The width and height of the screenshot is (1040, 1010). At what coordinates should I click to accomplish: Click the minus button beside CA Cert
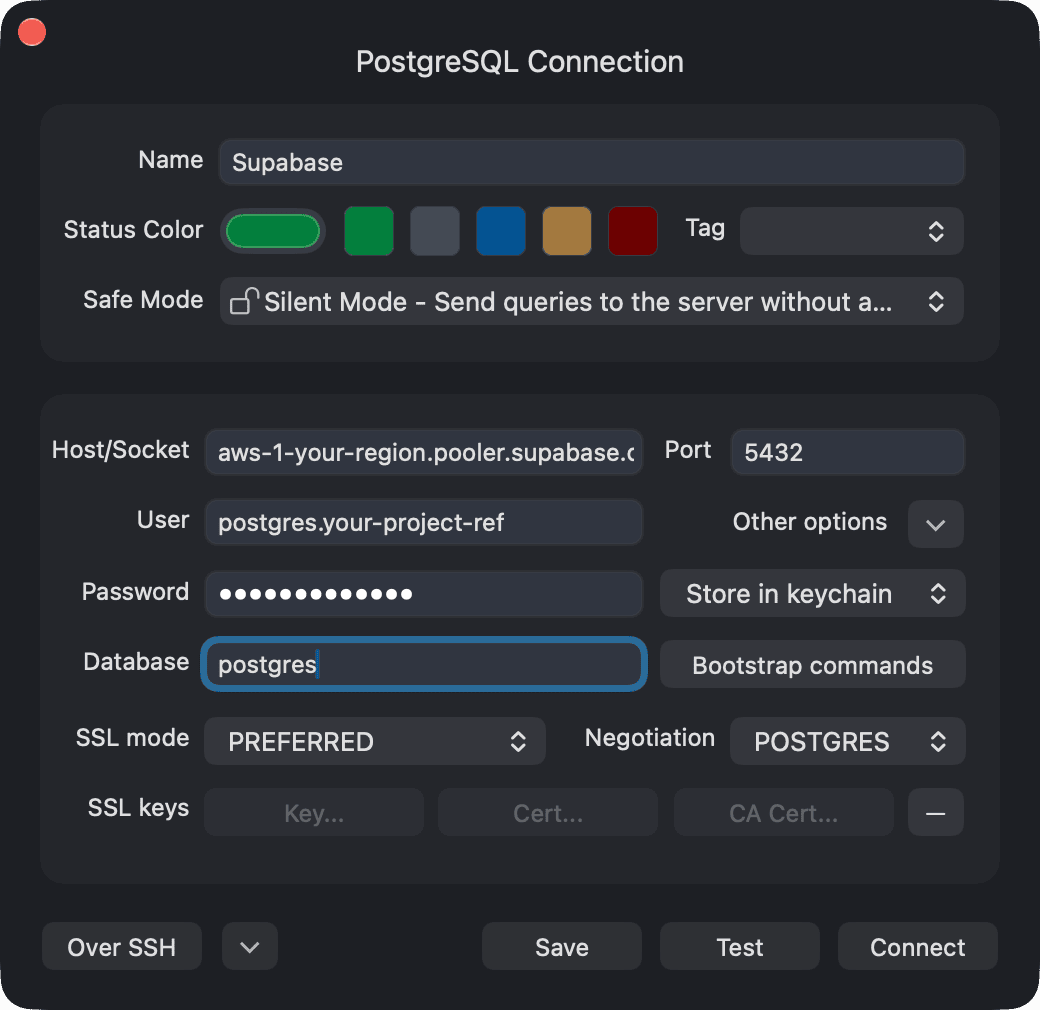coord(935,812)
